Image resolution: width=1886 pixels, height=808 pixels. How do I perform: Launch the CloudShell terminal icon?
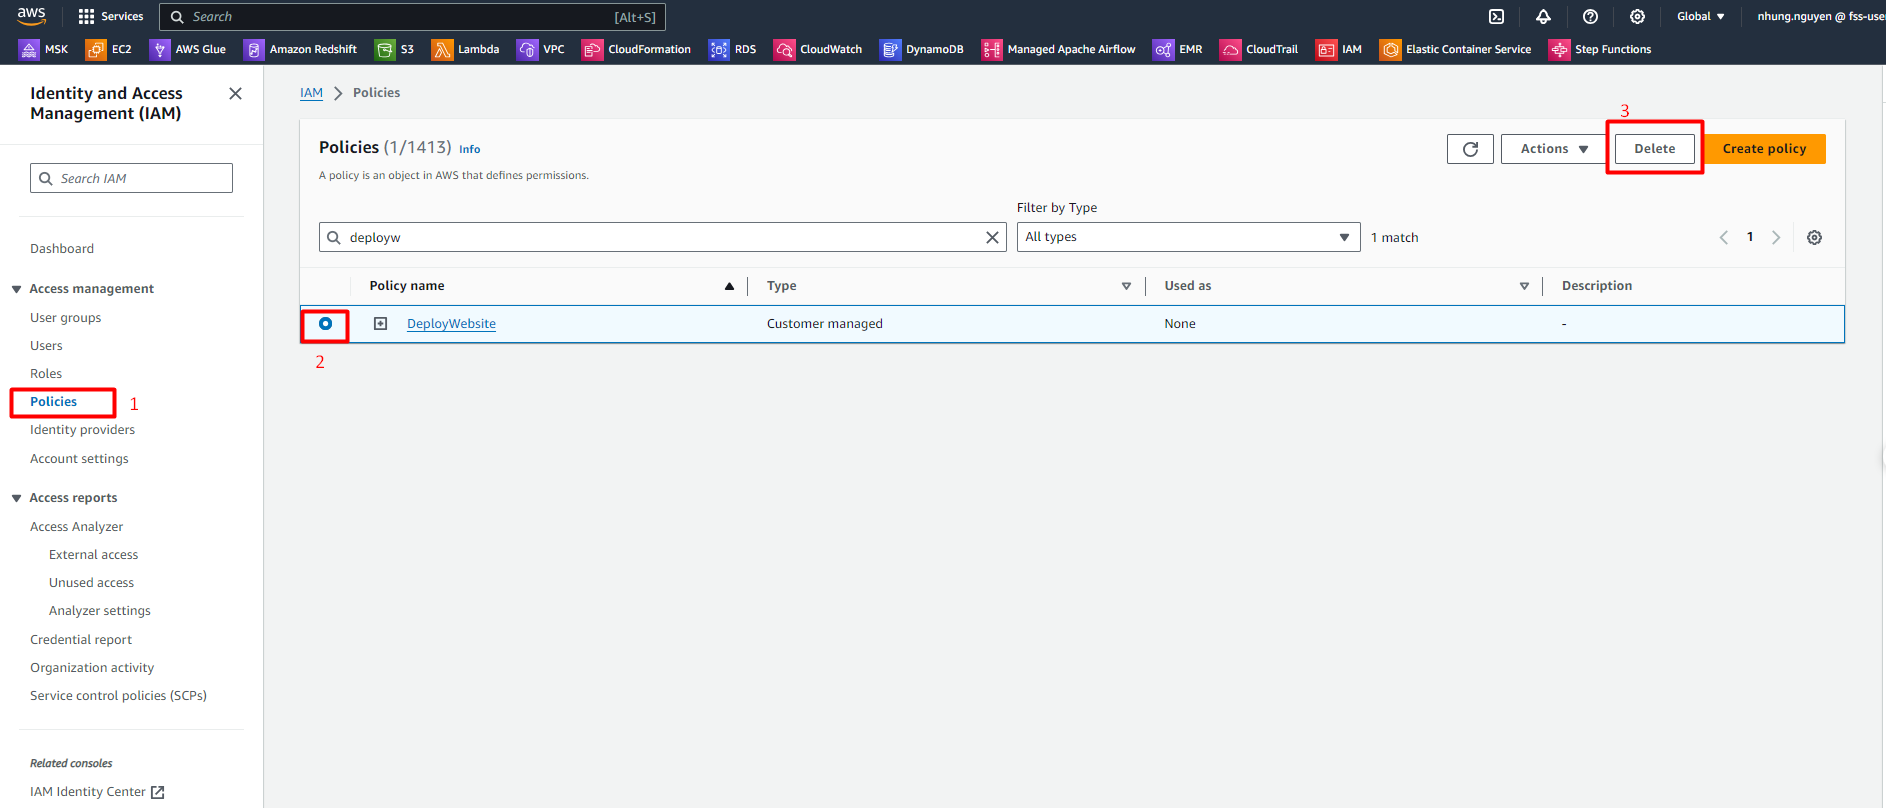click(x=1496, y=17)
